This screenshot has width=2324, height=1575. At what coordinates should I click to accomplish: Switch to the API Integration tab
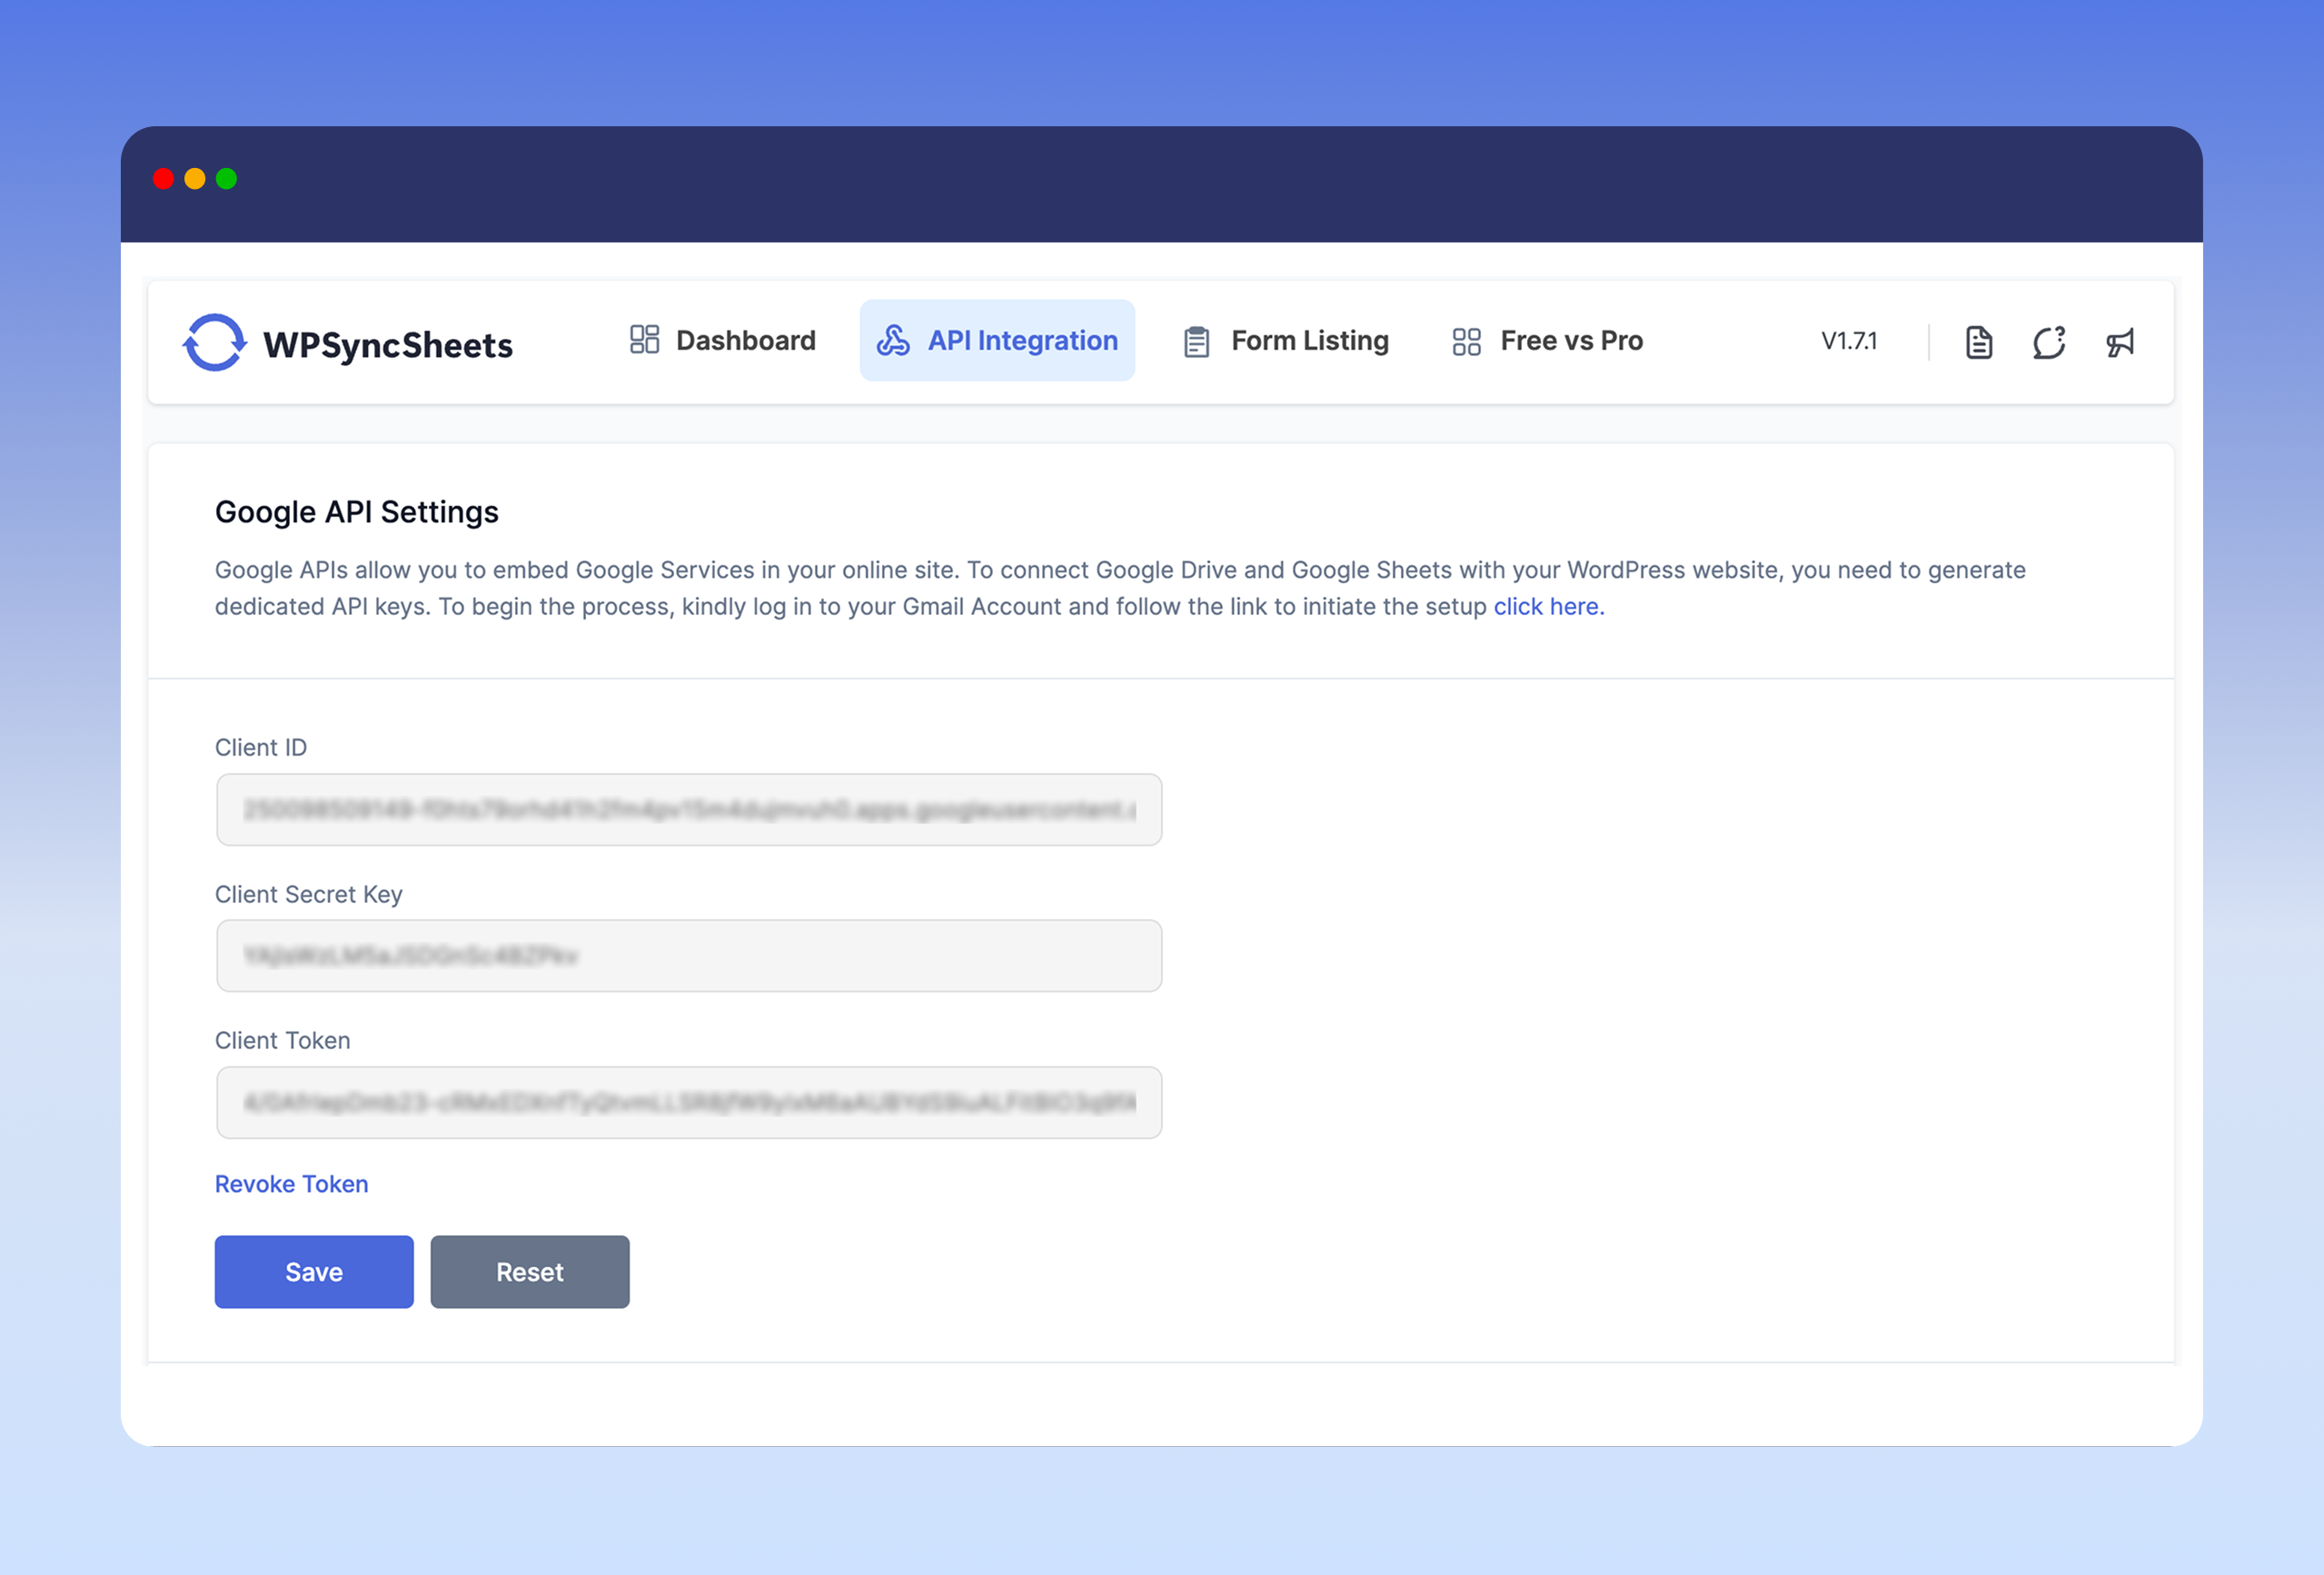(997, 340)
